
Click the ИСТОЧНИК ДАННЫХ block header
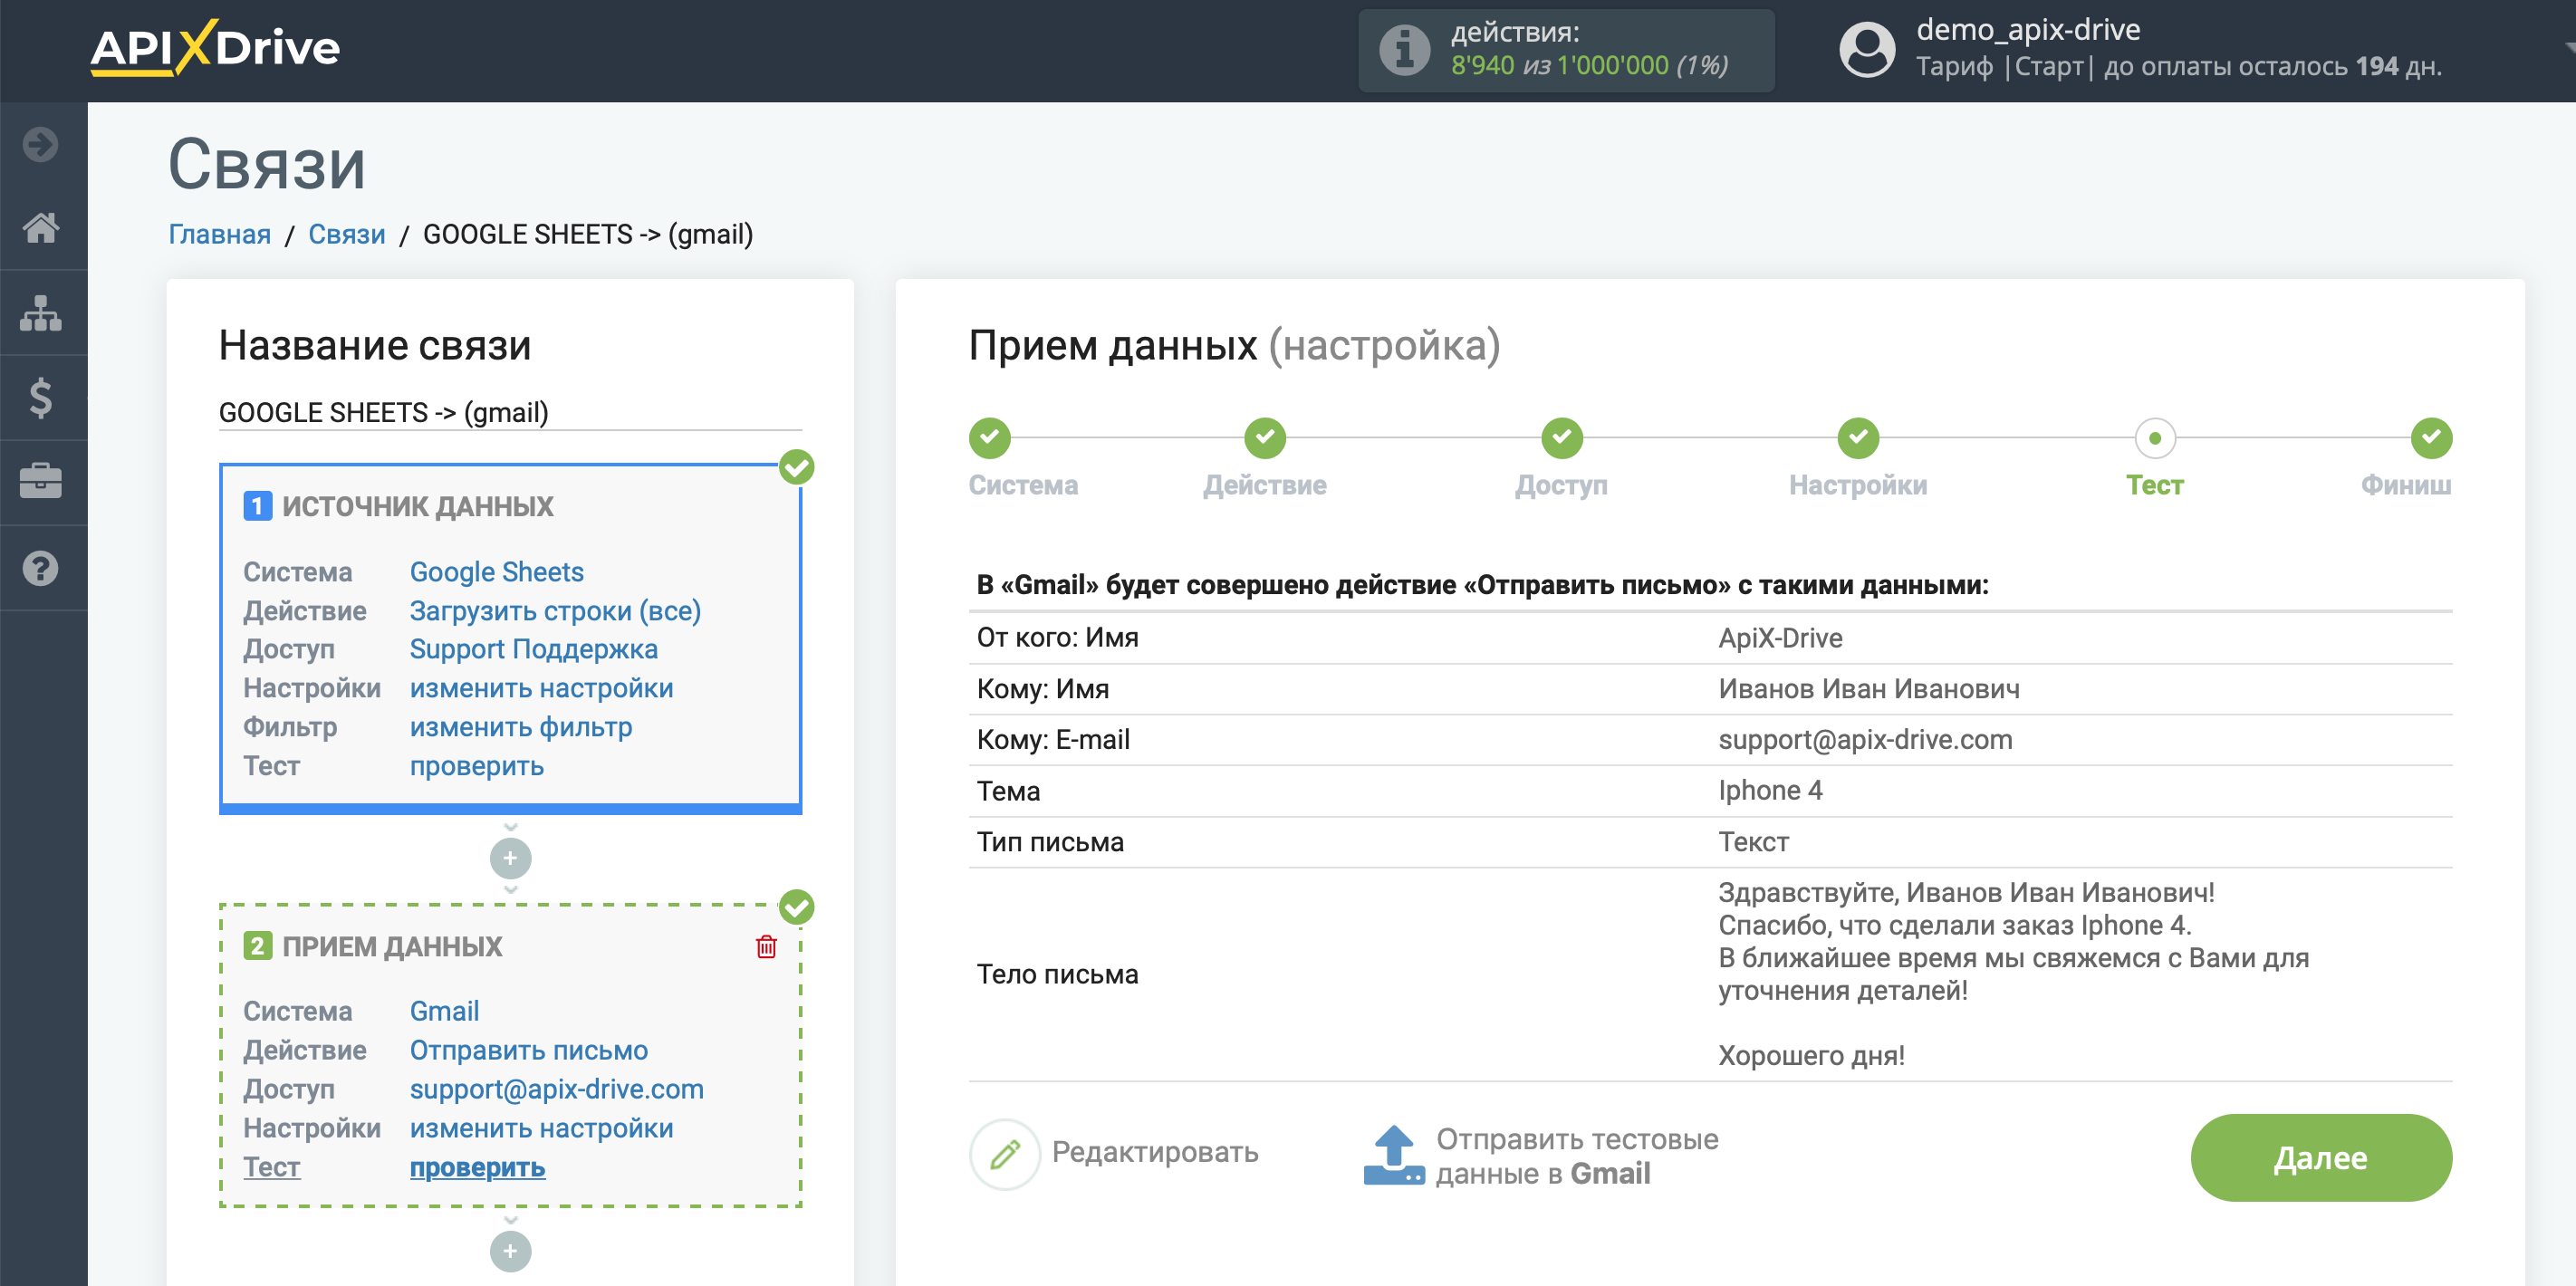(x=417, y=506)
